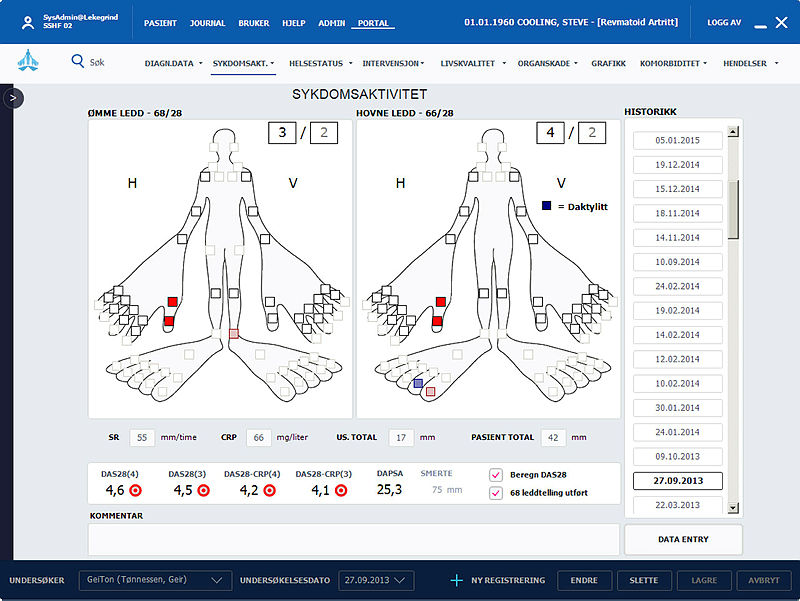Click the search magnifier icon

click(x=77, y=61)
